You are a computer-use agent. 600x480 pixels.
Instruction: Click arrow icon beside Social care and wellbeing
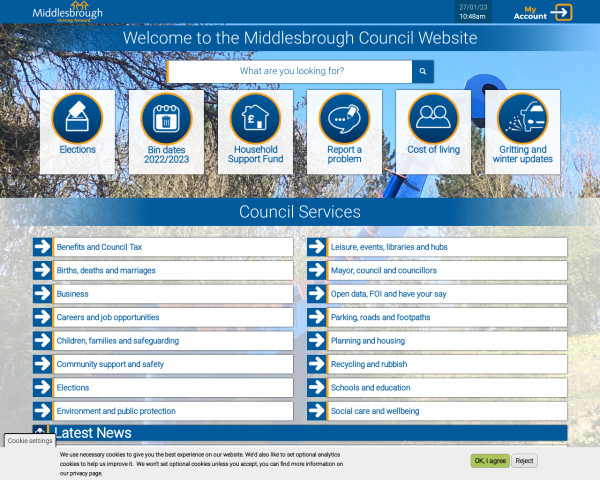point(317,411)
